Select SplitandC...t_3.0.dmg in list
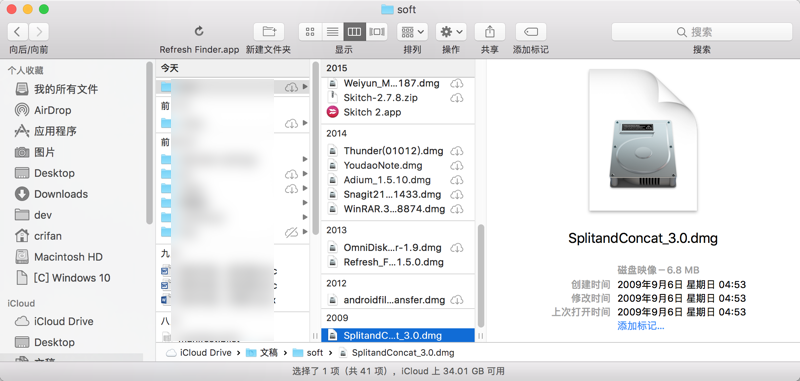This screenshot has height=381, width=800. click(x=397, y=336)
